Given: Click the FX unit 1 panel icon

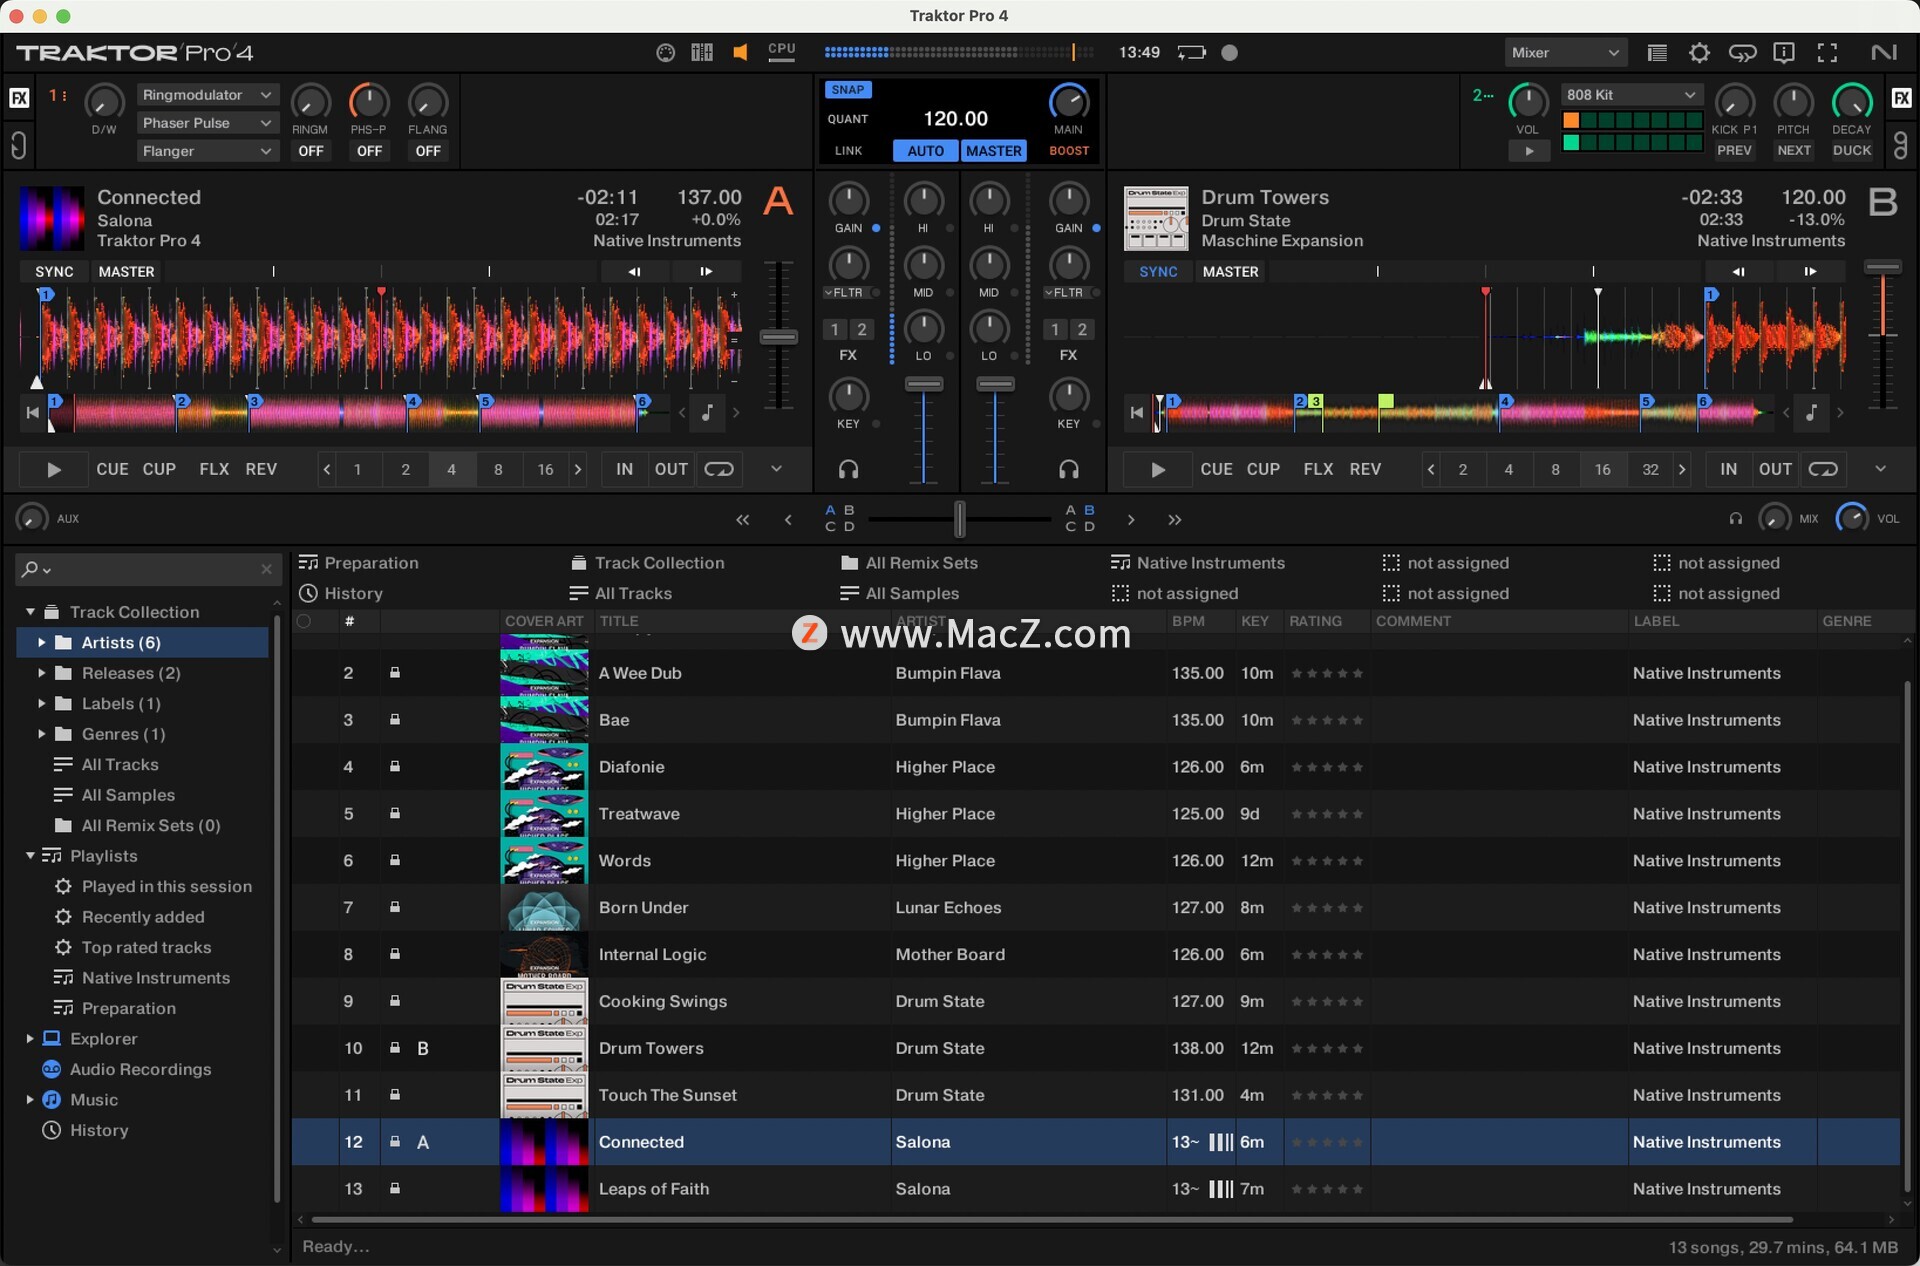Looking at the screenshot, I should 19,98.
